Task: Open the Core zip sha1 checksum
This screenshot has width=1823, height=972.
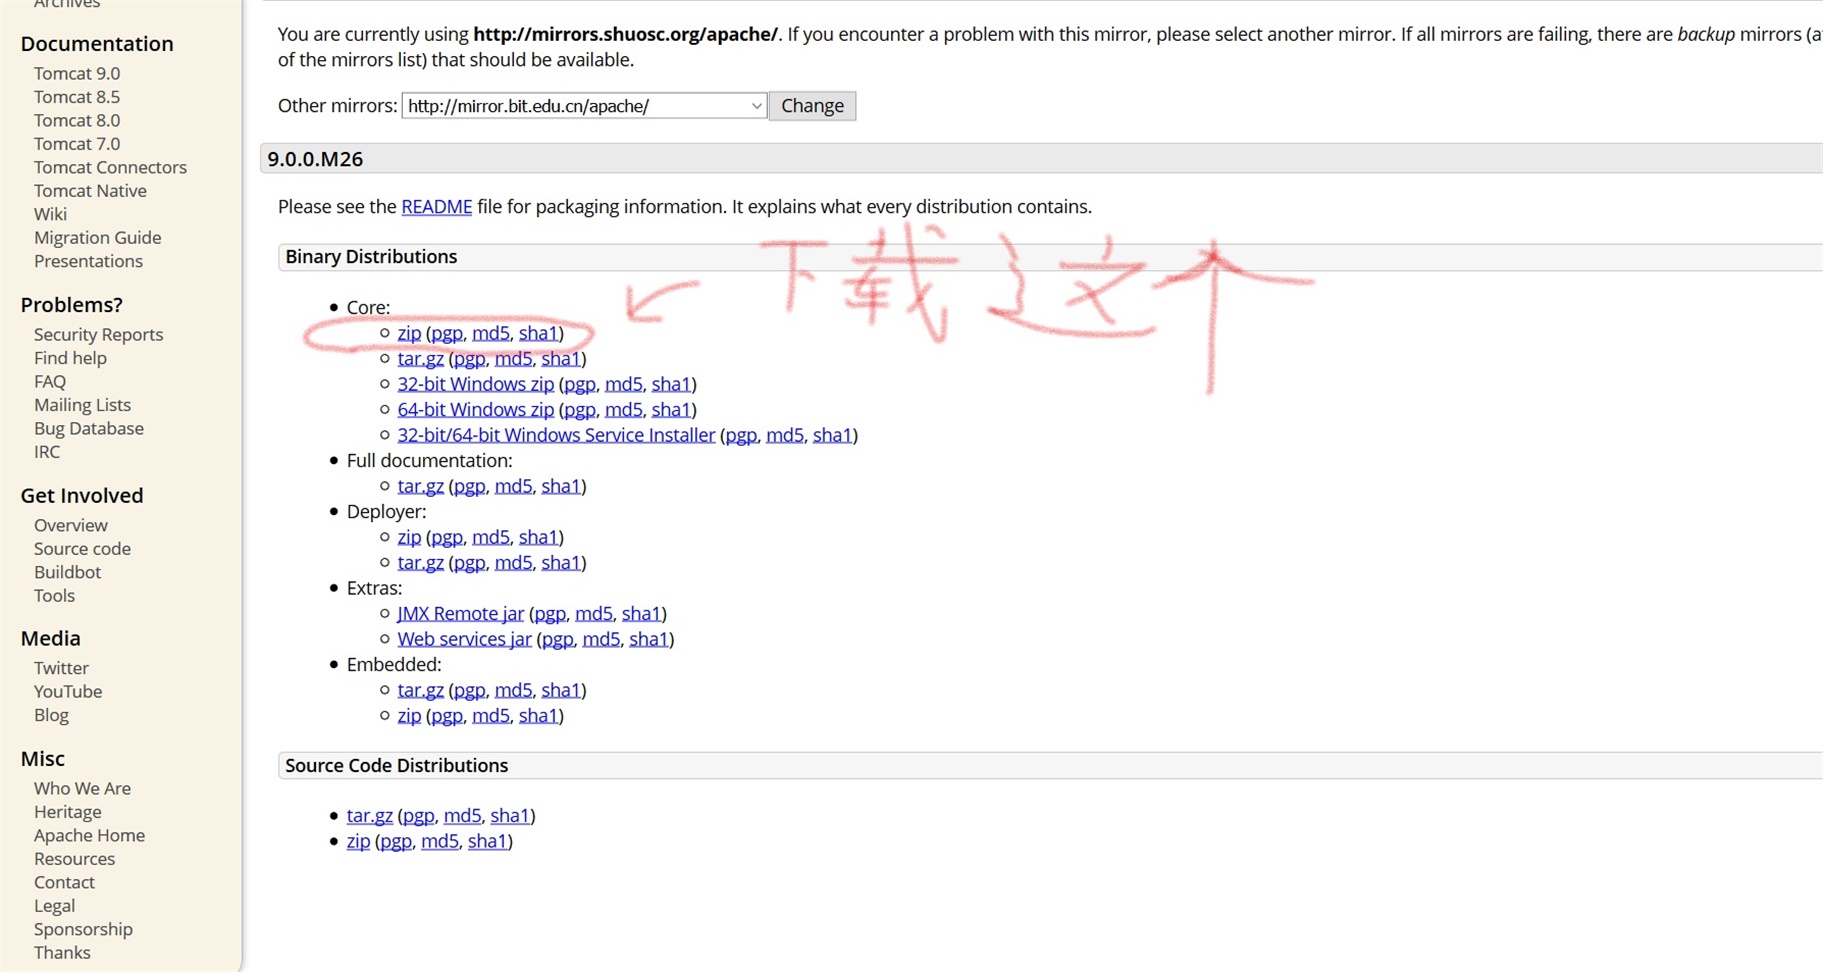Action: (x=538, y=333)
